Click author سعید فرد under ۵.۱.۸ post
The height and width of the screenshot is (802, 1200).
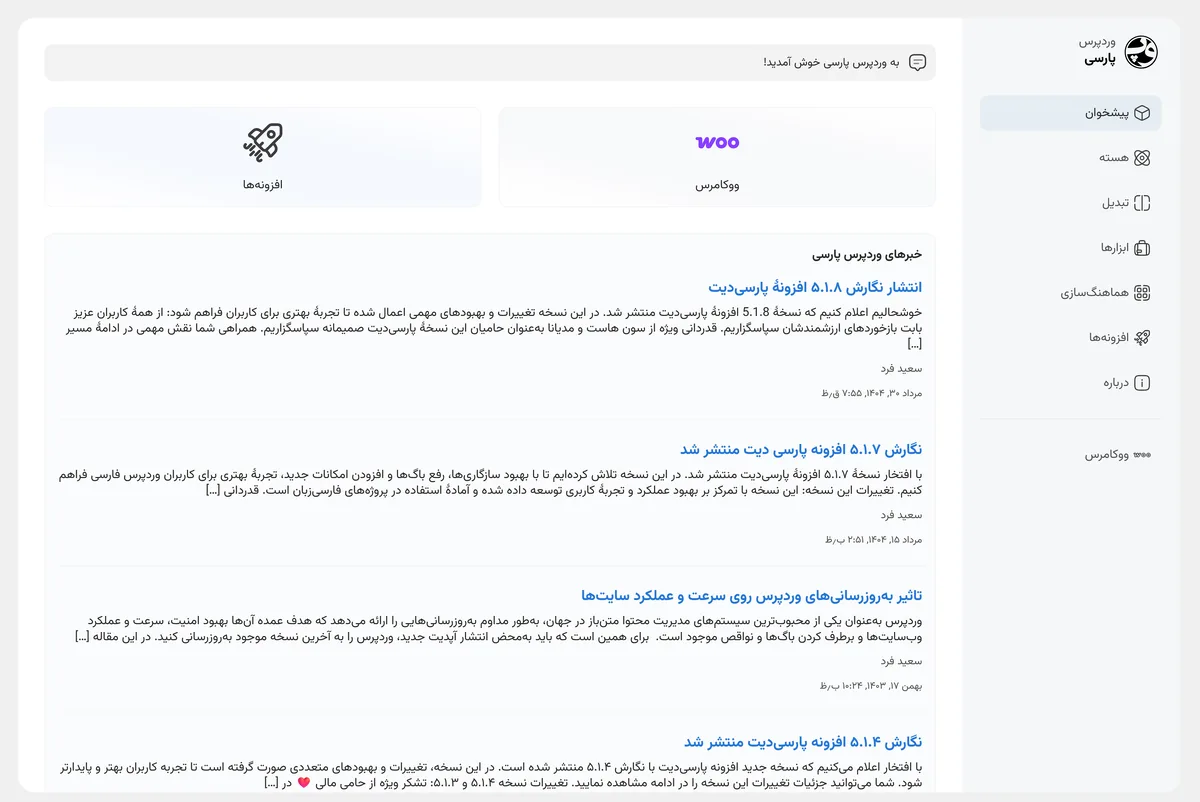tap(901, 369)
